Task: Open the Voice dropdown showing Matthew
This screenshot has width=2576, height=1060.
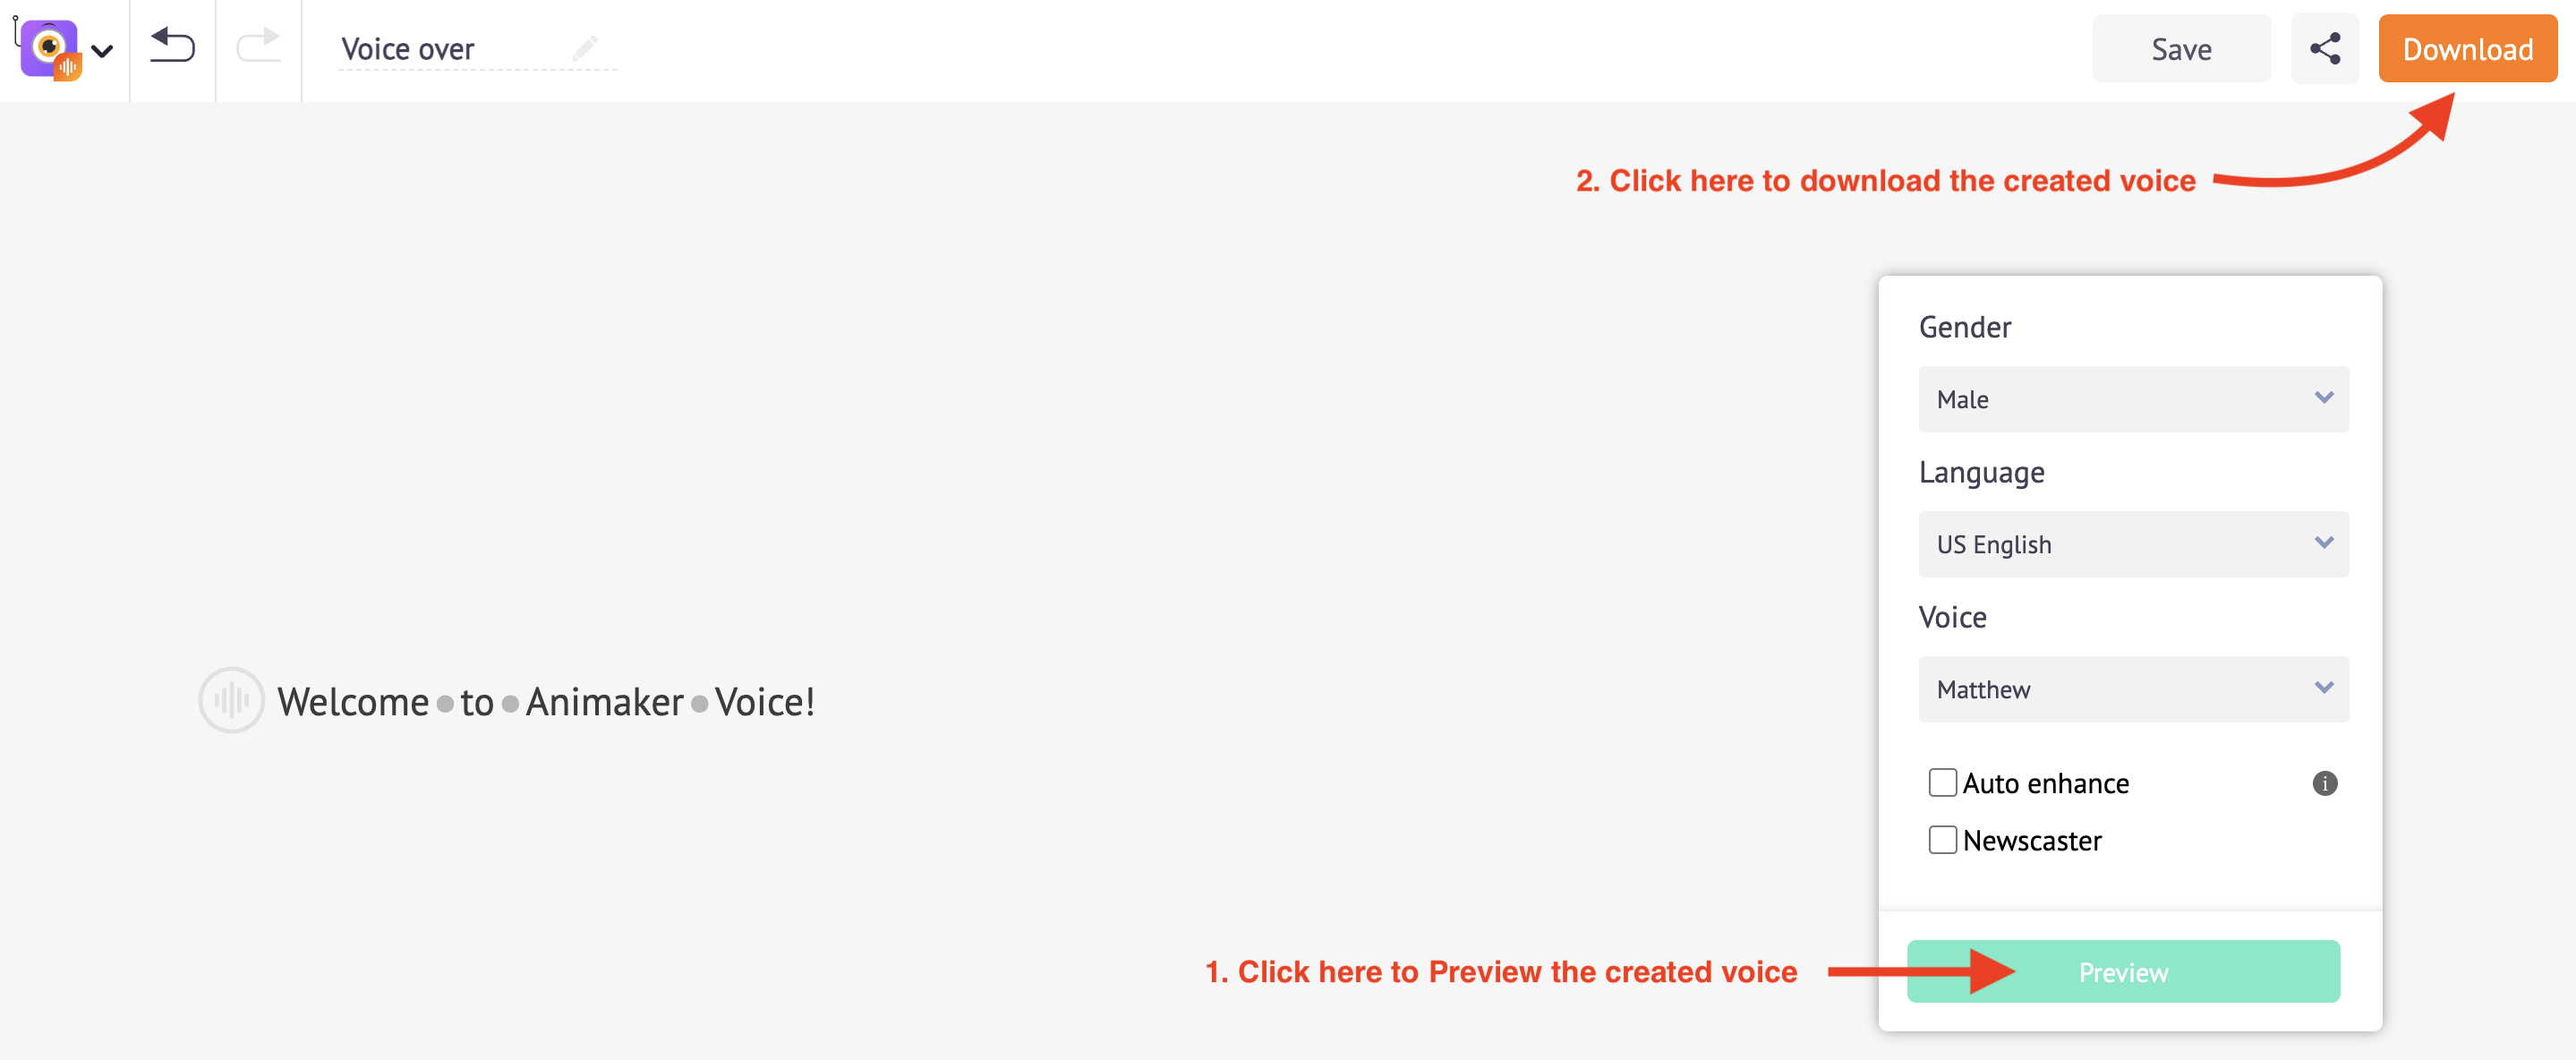Action: [x=2133, y=689]
